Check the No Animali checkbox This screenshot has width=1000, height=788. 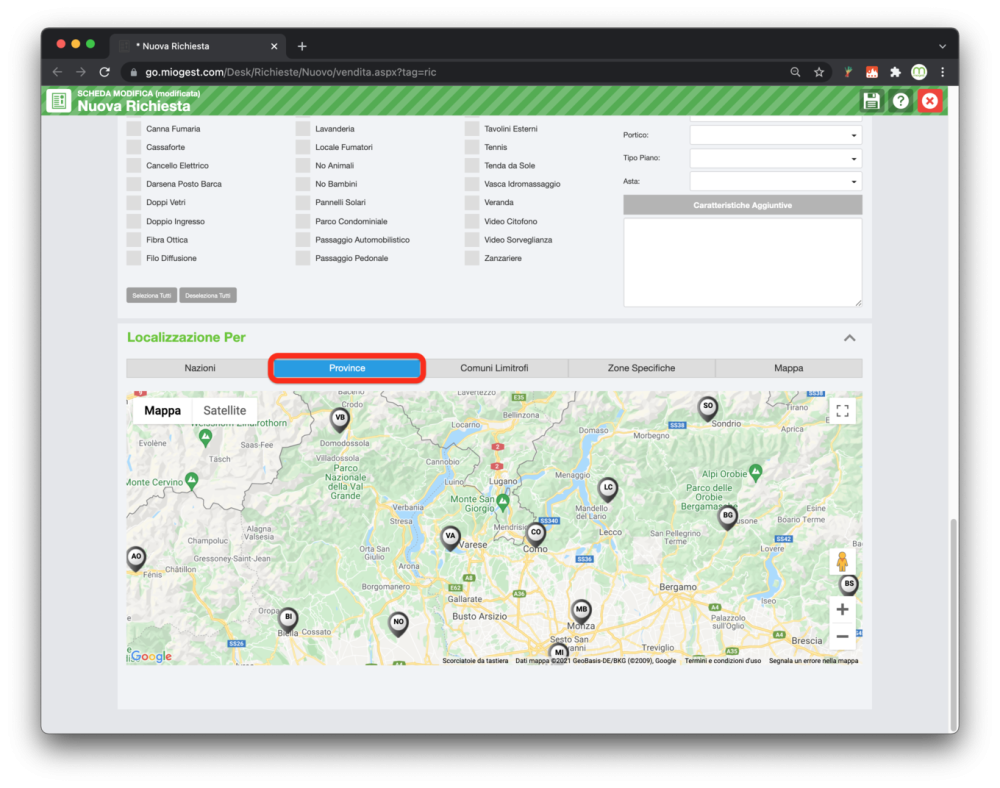tap(303, 165)
